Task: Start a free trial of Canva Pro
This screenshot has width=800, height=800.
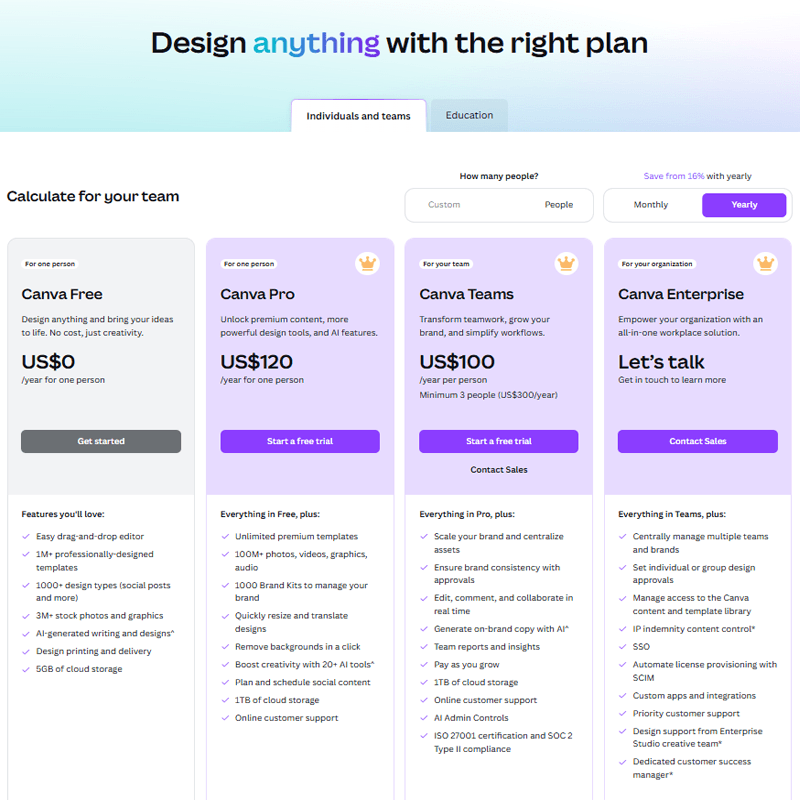Action: pos(300,441)
